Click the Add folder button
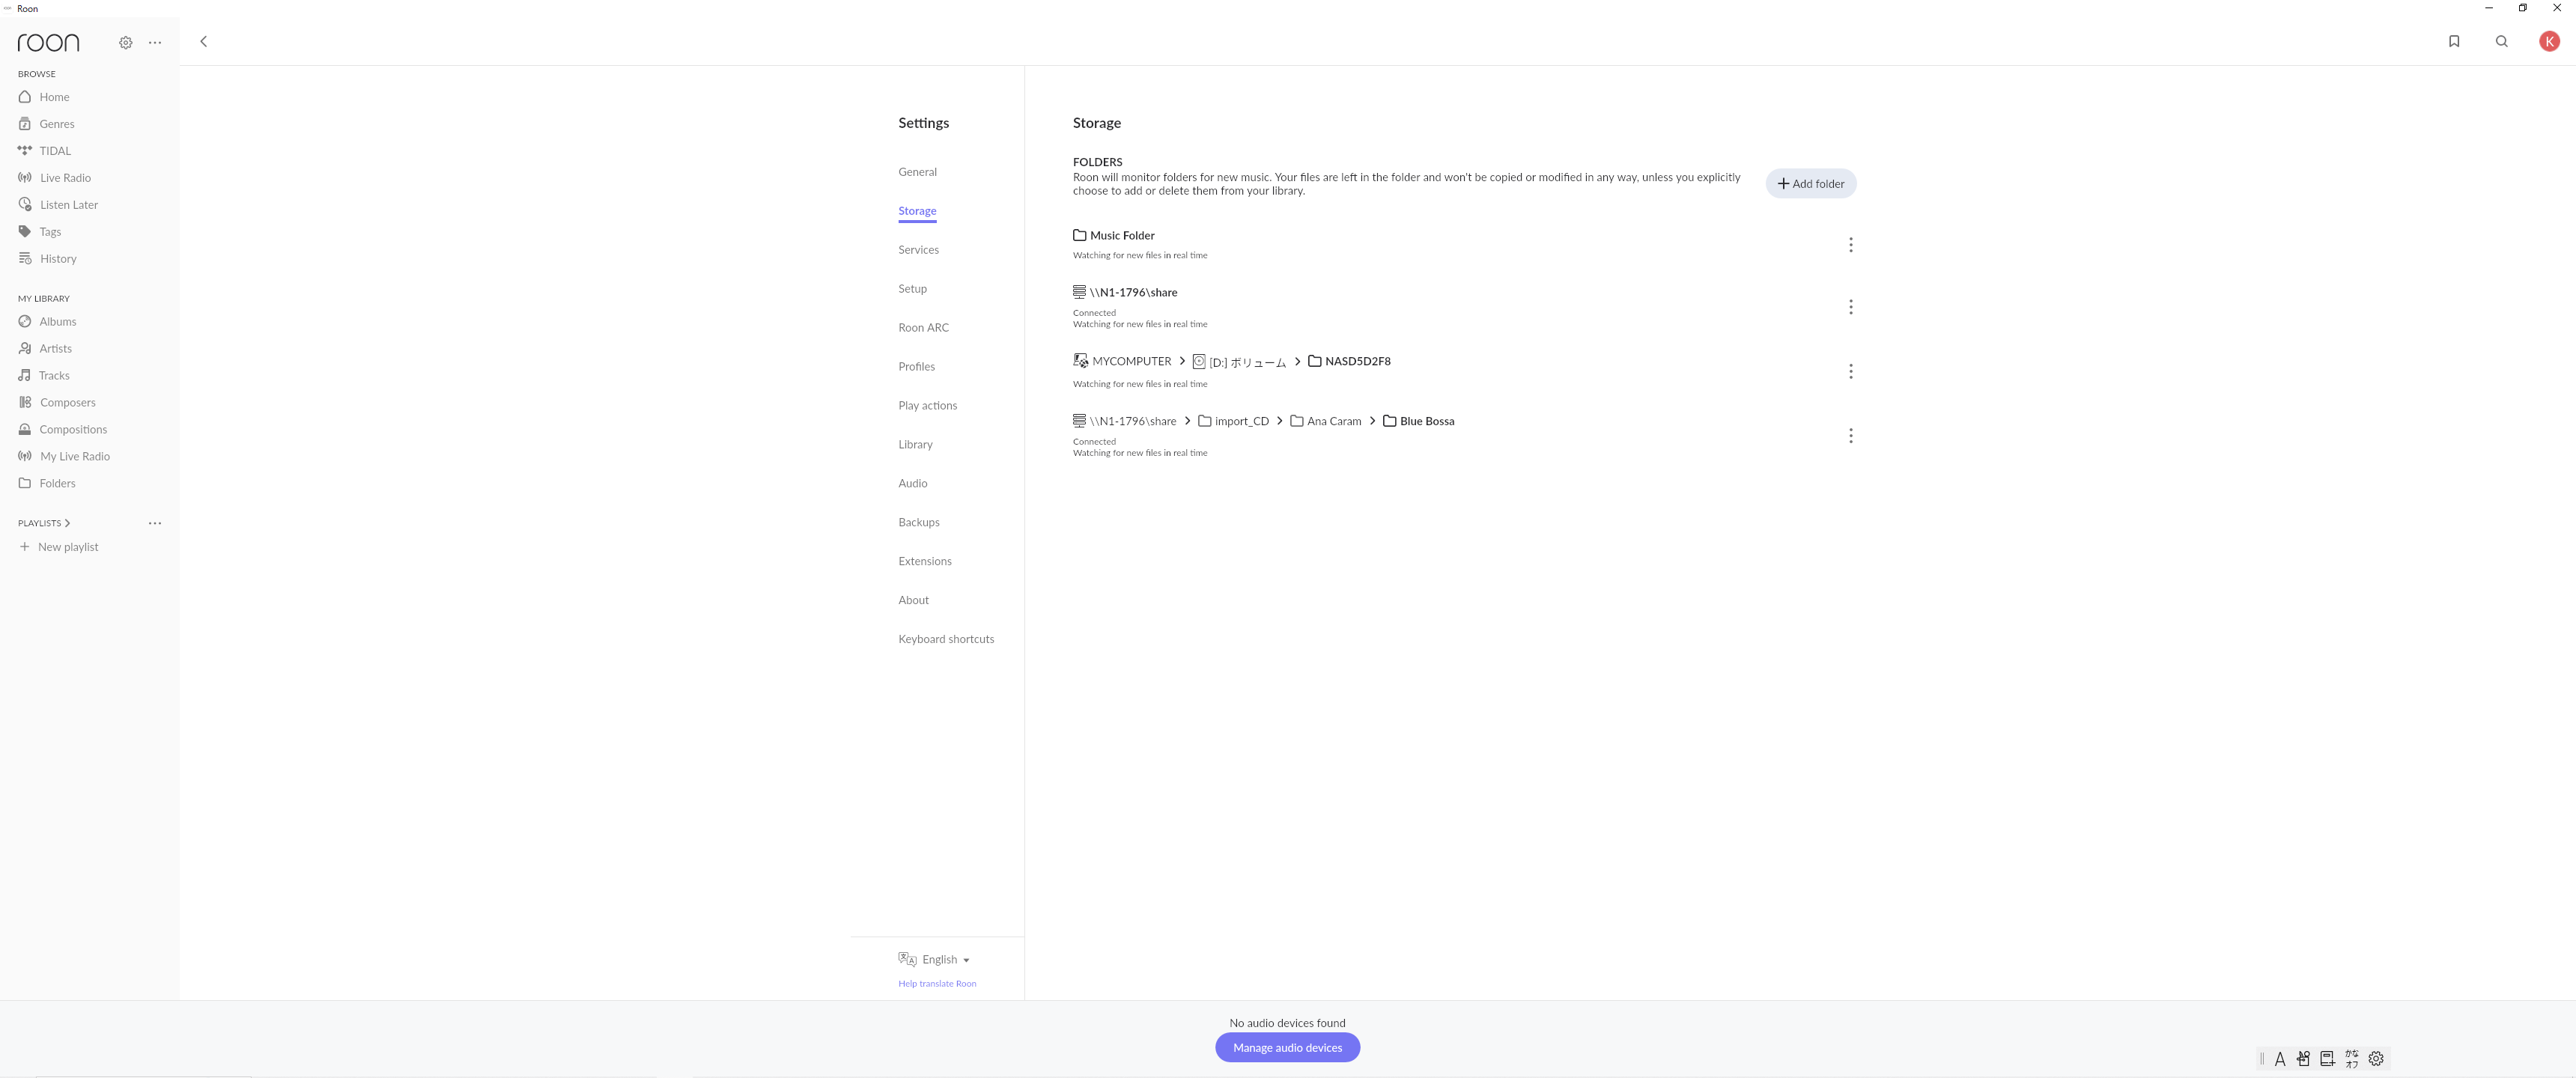The height and width of the screenshot is (1078, 2576). 1810,184
